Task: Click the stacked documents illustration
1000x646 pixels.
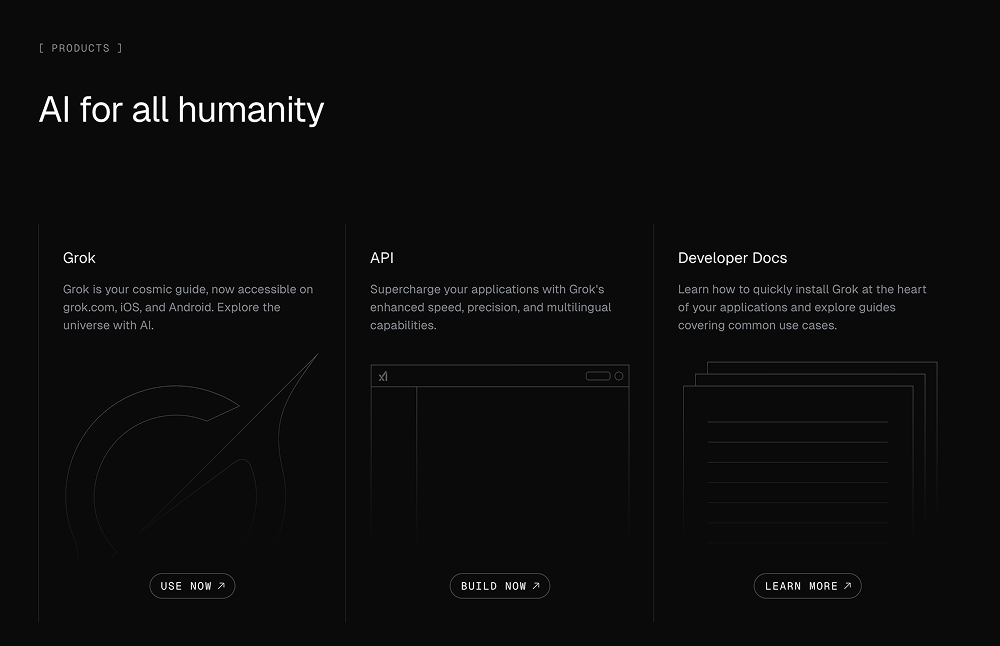Action: click(x=810, y=452)
